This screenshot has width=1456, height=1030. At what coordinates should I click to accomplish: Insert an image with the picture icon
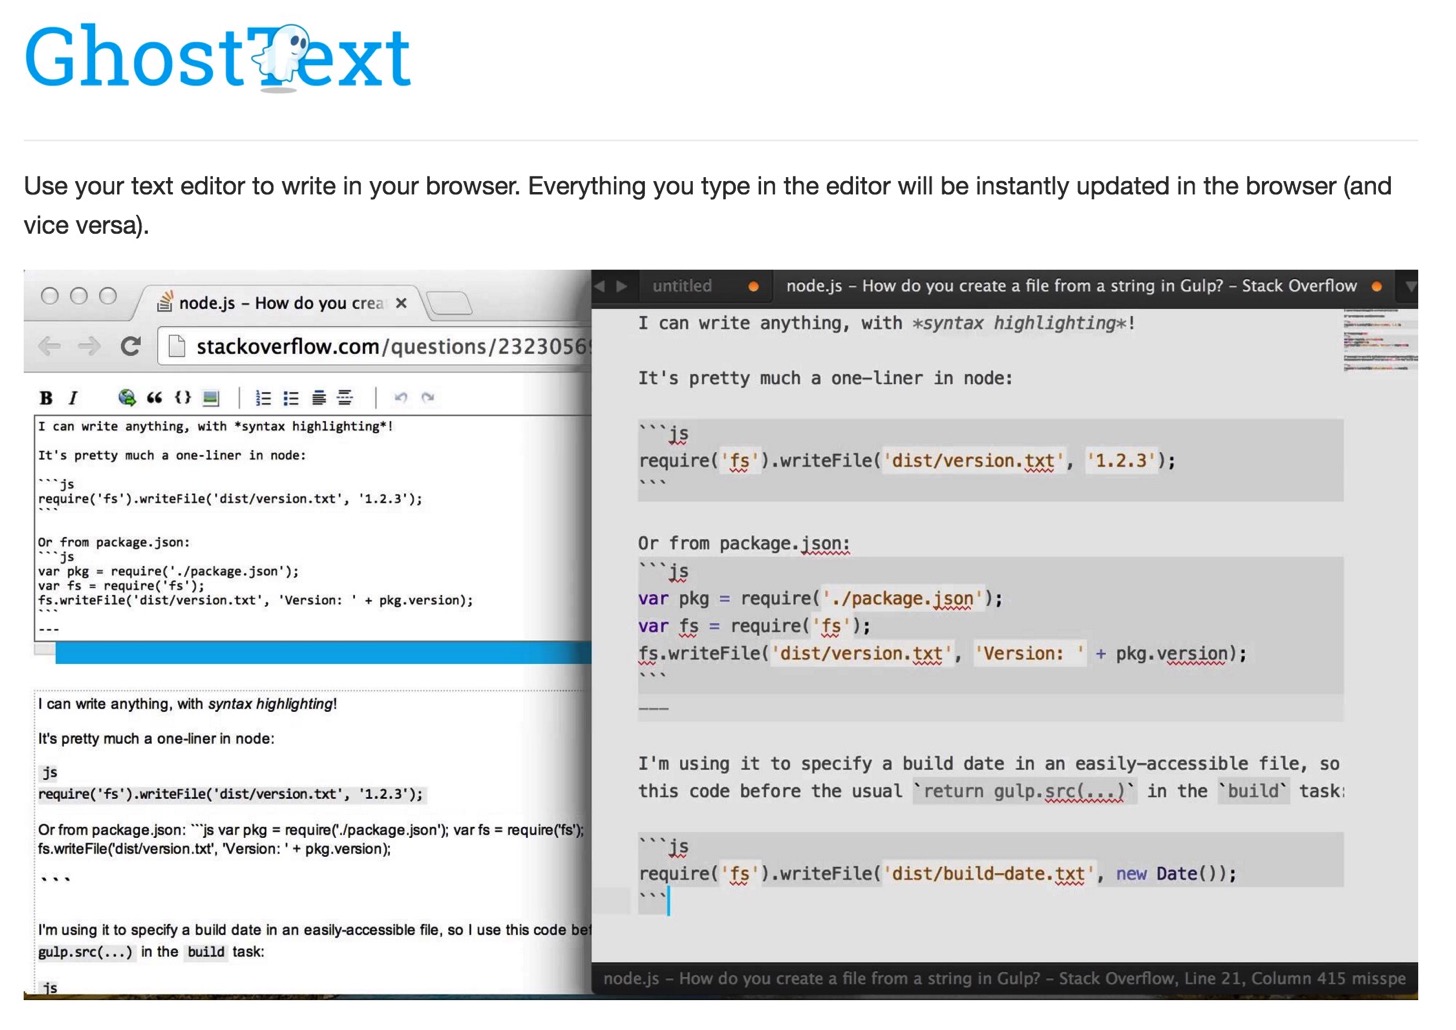tap(211, 398)
